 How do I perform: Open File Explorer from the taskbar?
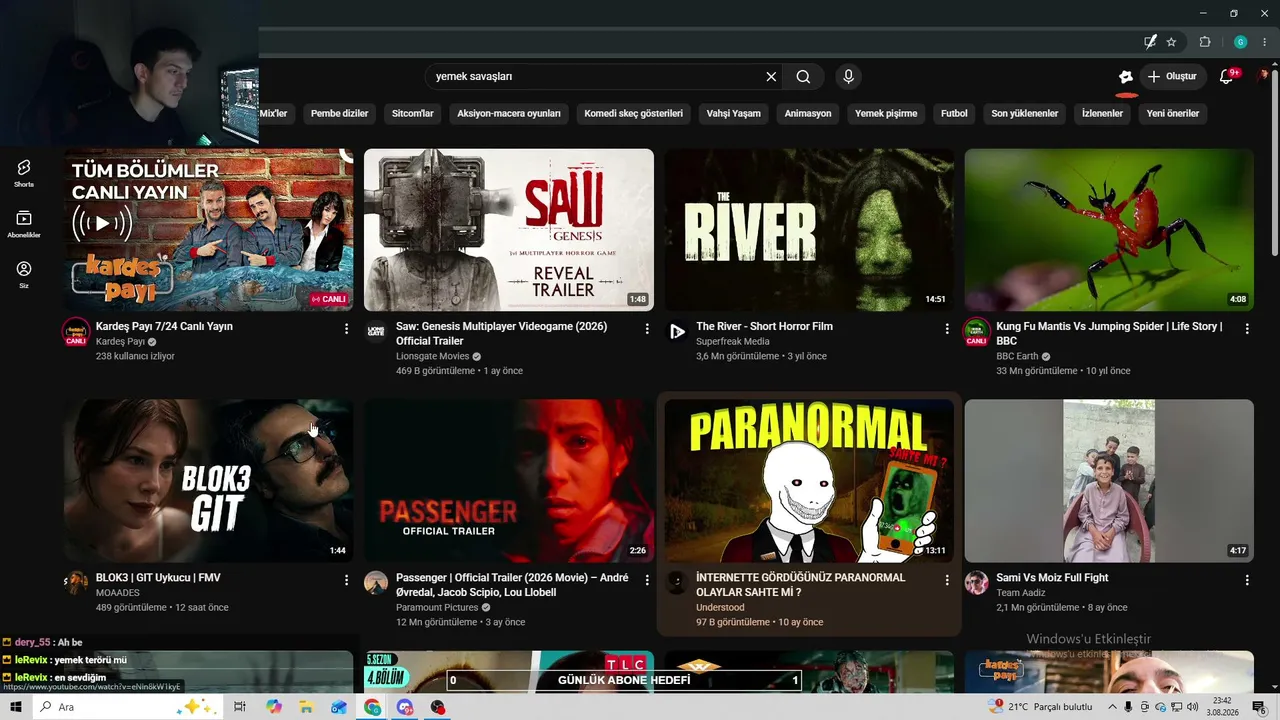[x=306, y=707]
